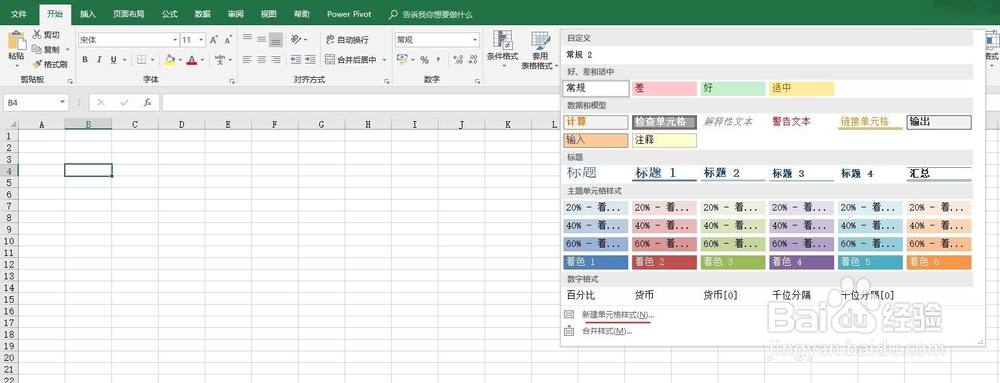Open the Font group dialog launcher
This screenshot has width=1000, height=383.
click(x=232, y=82)
